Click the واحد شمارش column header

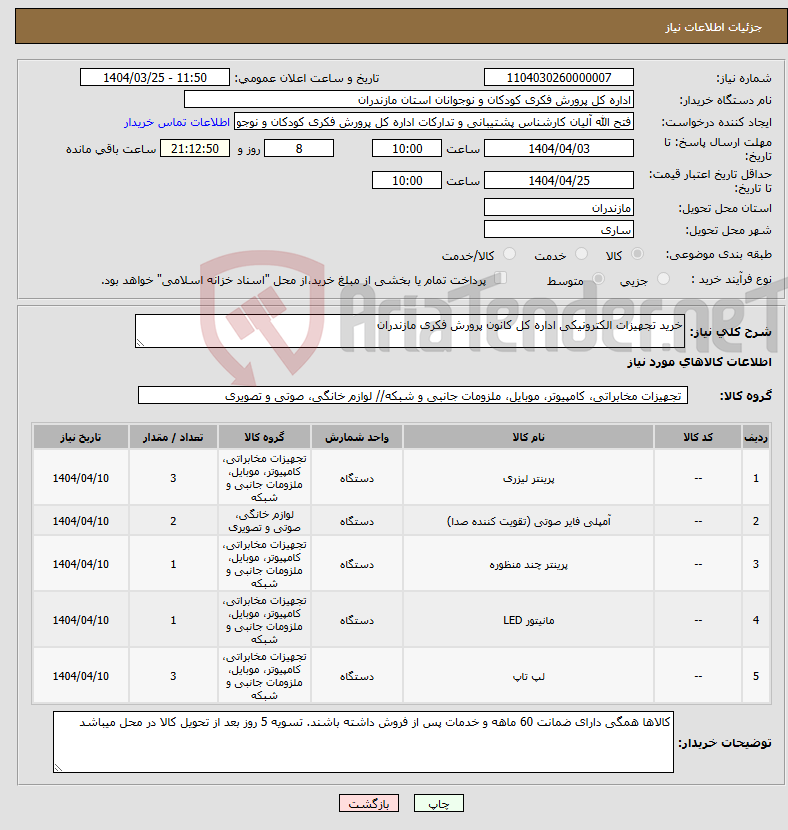(357, 437)
